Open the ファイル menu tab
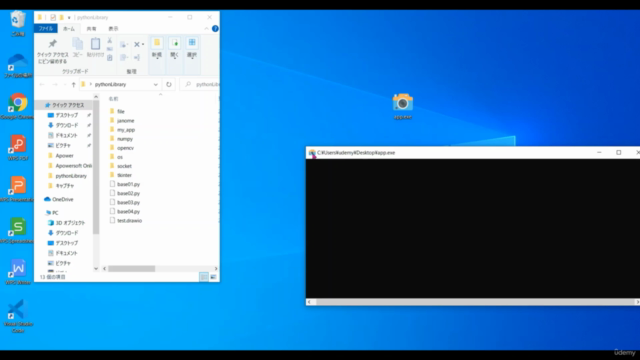This screenshot has width=640, height=360. click(x=45, y=29)
